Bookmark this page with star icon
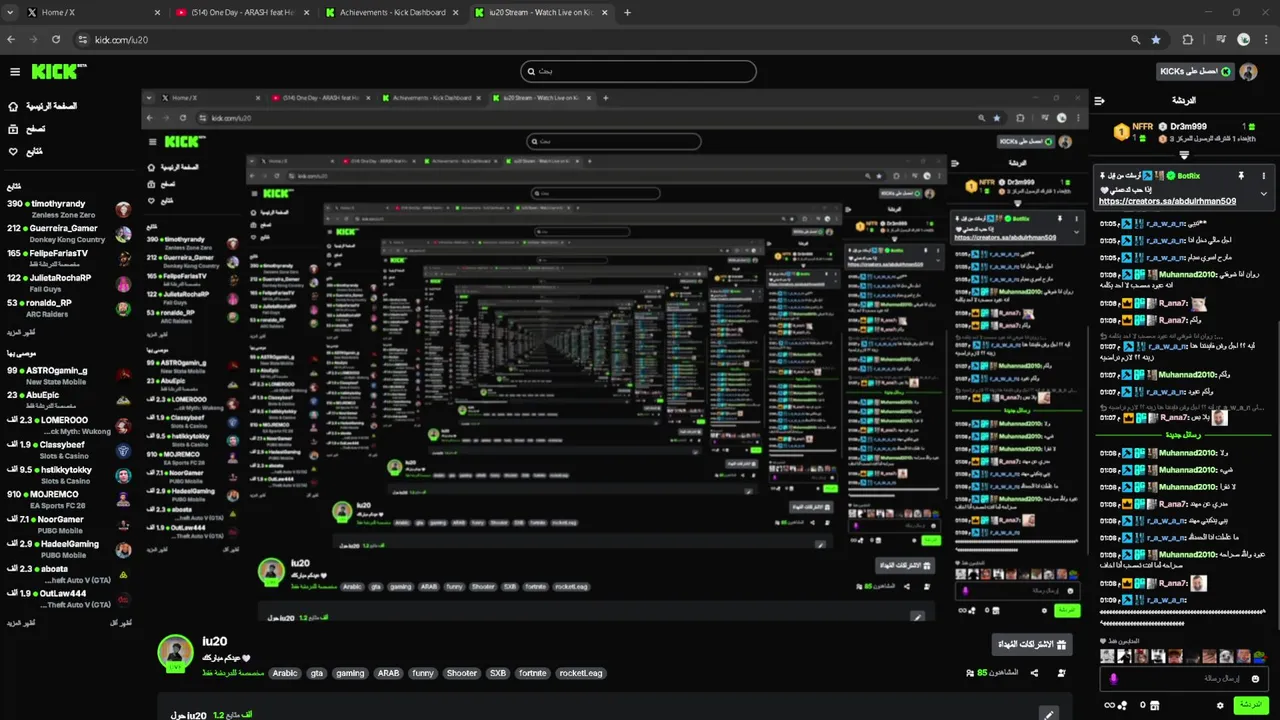The height and width of the screenshot is (720, 1280). pyautogui.click(x=1156, y=40)
